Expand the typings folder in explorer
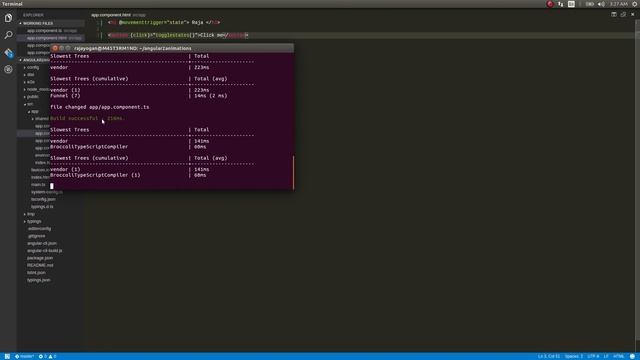The image size is (640, 360). point(34,221)
